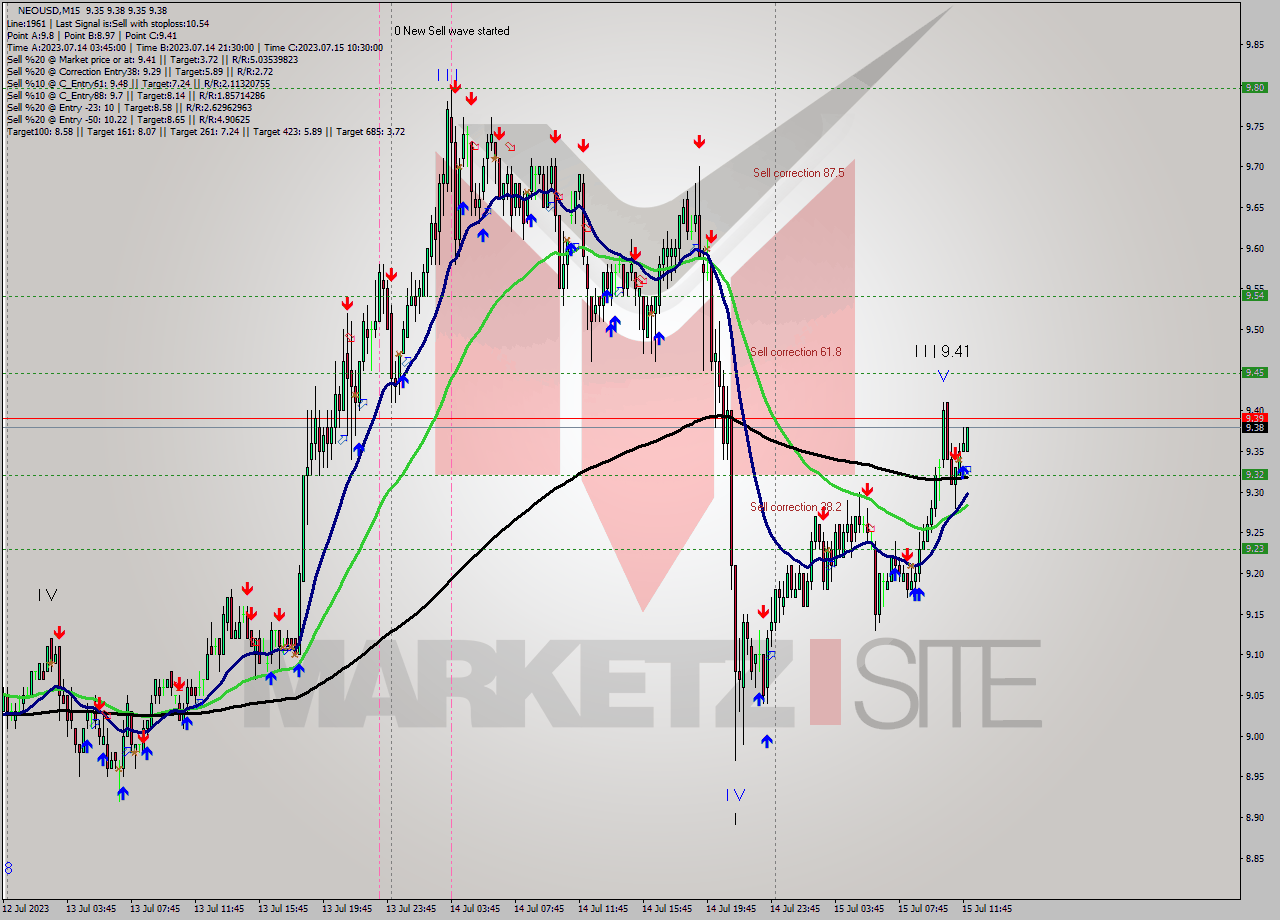Click the '14 Jul 15:45' time axis label
Viewport: 1280px width, 920px height.
click(x=667, y=909)
